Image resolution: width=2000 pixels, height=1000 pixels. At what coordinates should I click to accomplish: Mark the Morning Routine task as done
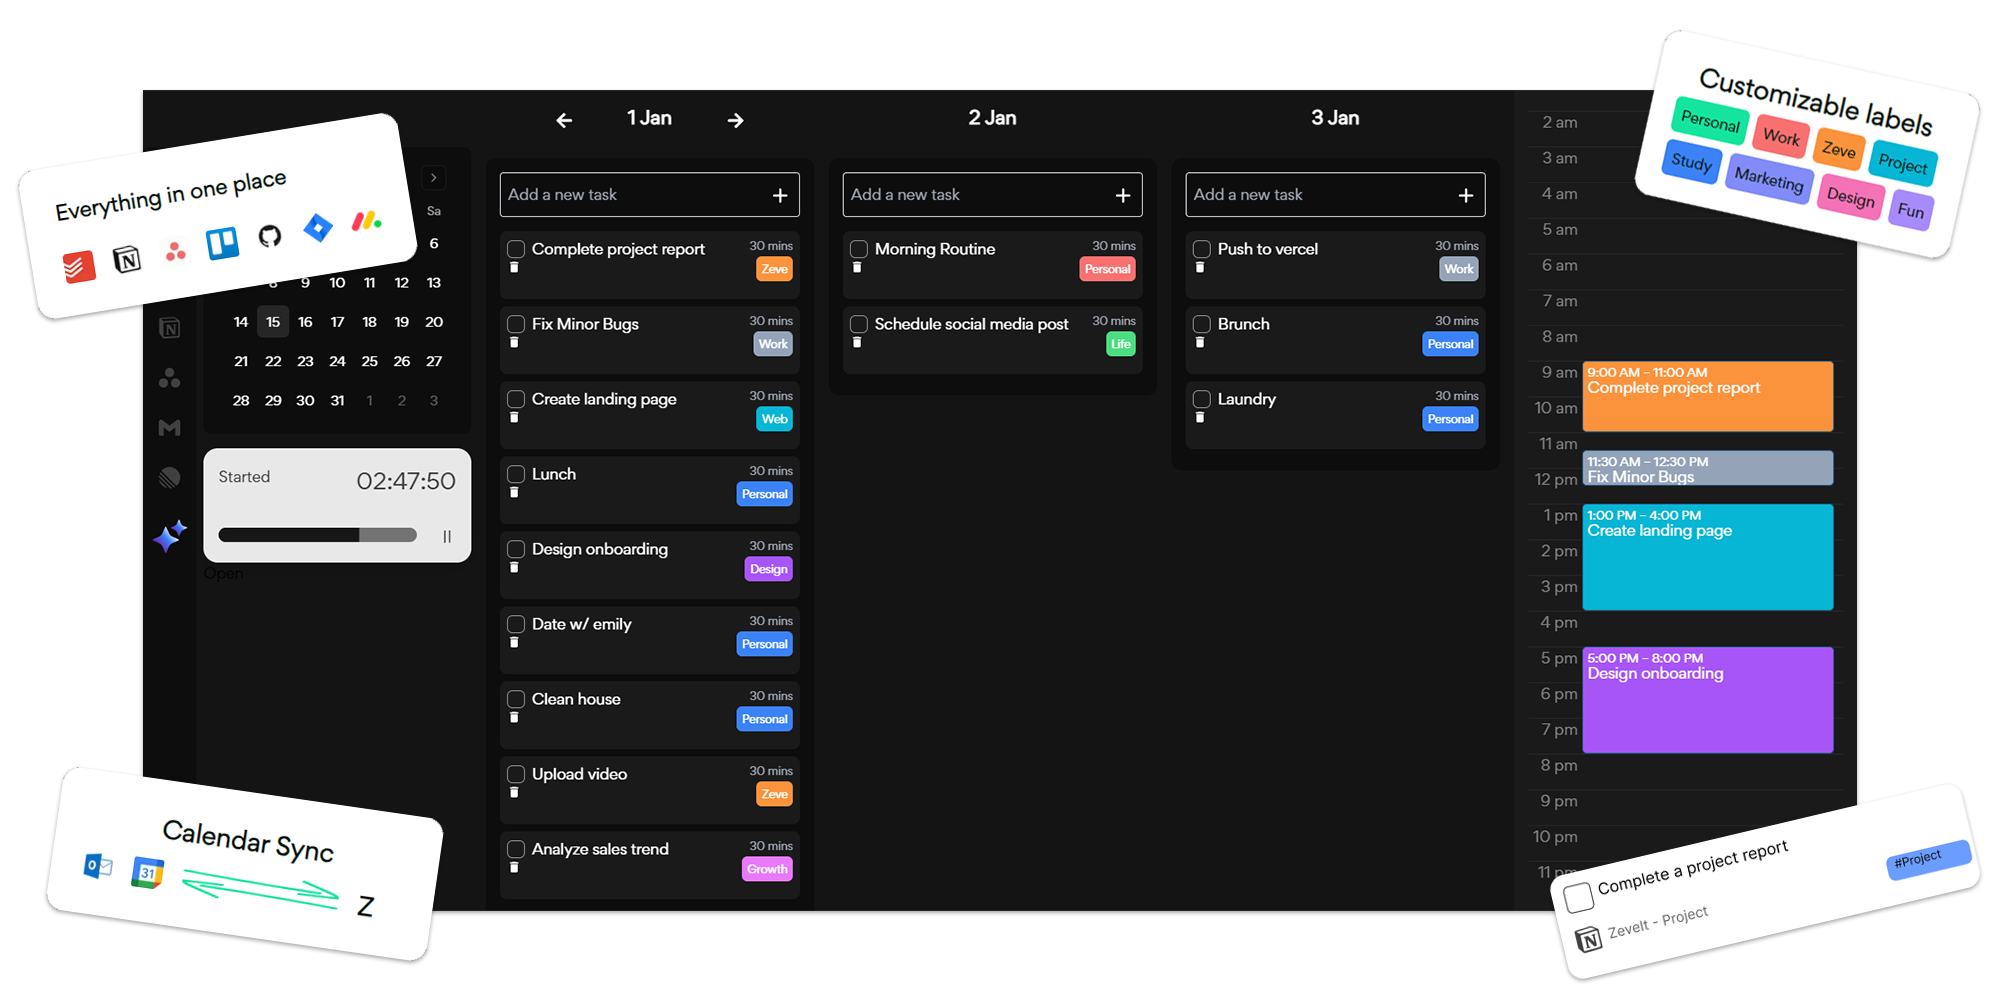pos(859,249)
